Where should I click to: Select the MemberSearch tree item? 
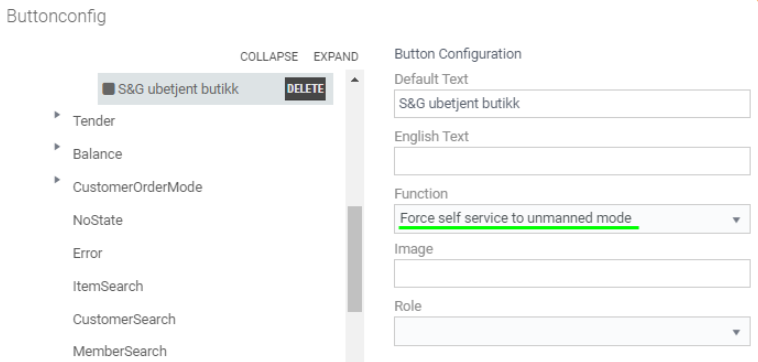120,351
